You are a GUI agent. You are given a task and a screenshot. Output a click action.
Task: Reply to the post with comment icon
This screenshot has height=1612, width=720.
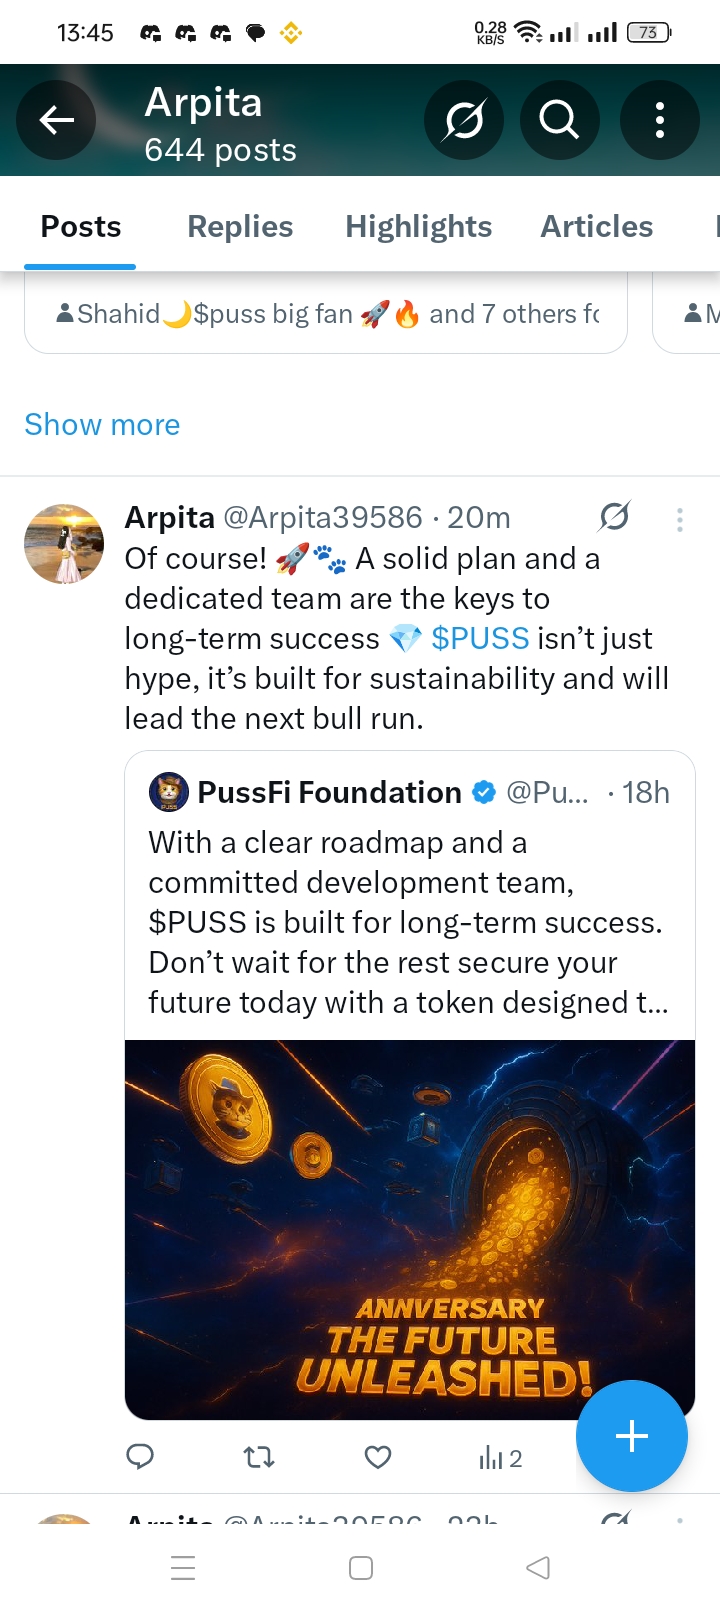click(x=140, y=1457)
